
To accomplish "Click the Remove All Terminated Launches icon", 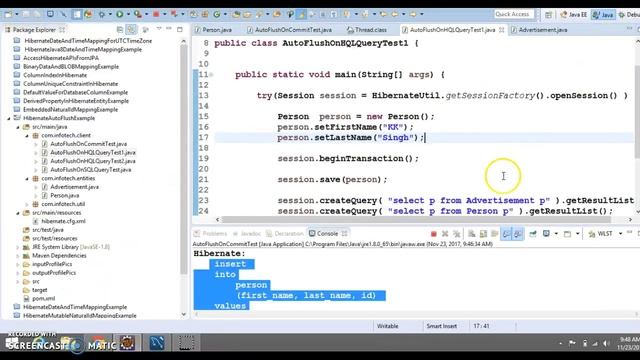I will tap(457, 234).
